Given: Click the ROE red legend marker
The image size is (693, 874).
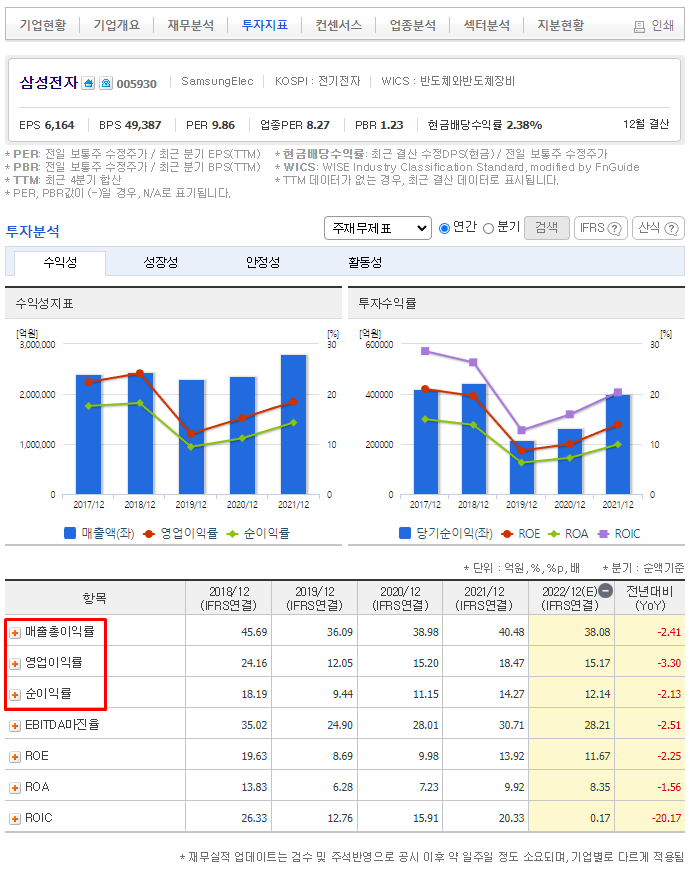Looking at the screenshot, I should click(x=507, y=534).
